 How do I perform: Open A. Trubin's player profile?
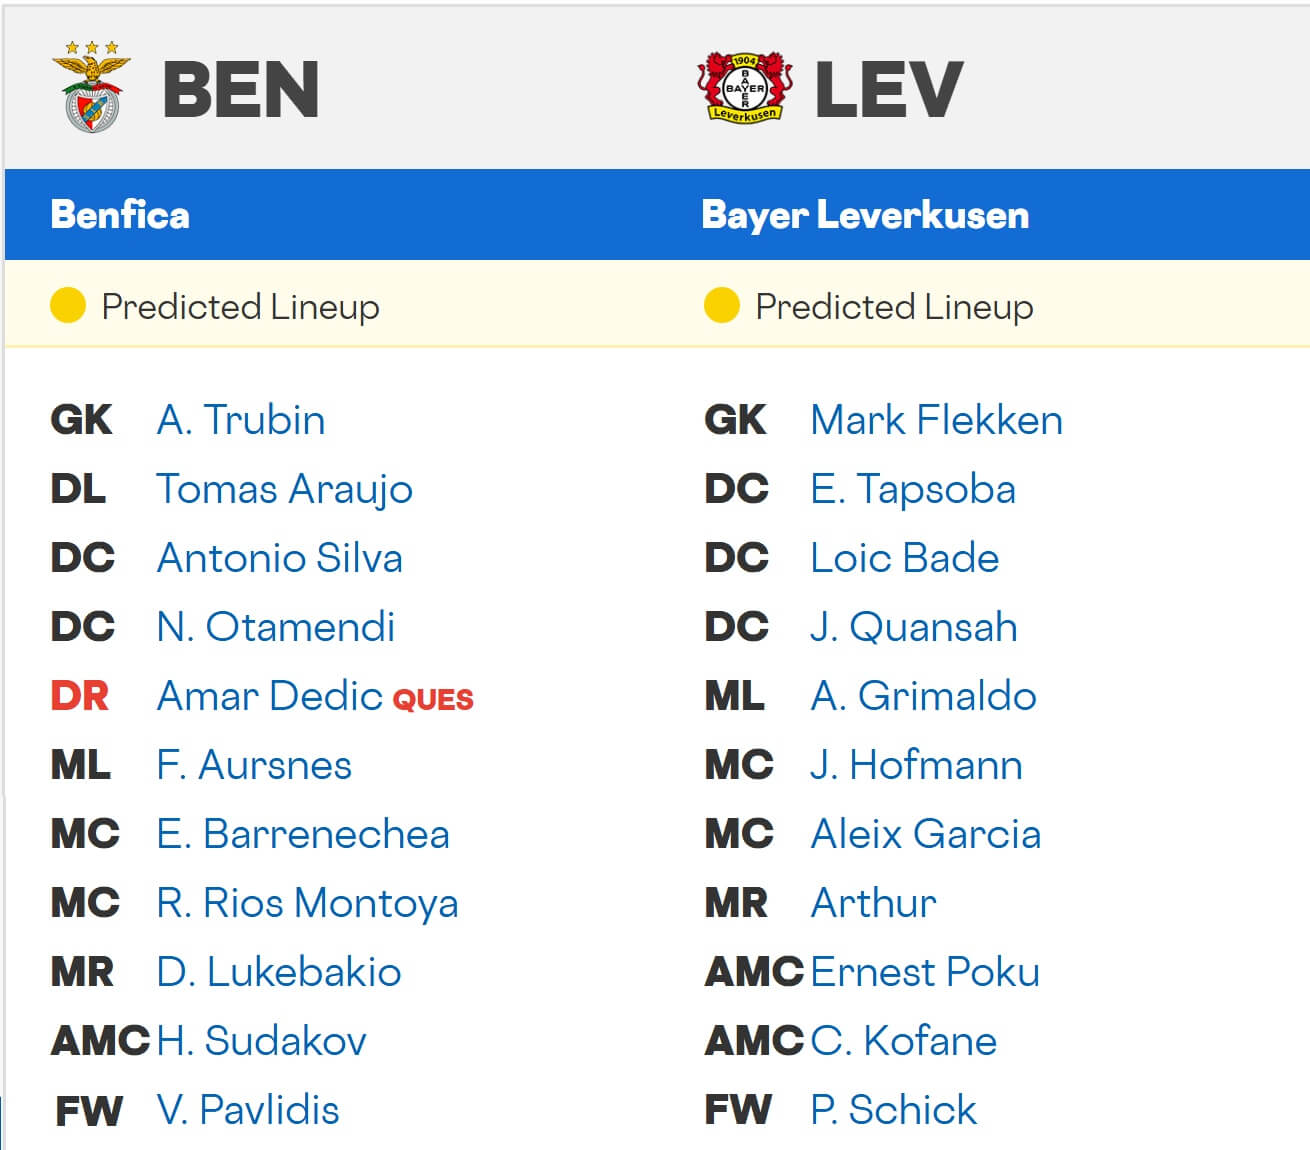[242, 421]
